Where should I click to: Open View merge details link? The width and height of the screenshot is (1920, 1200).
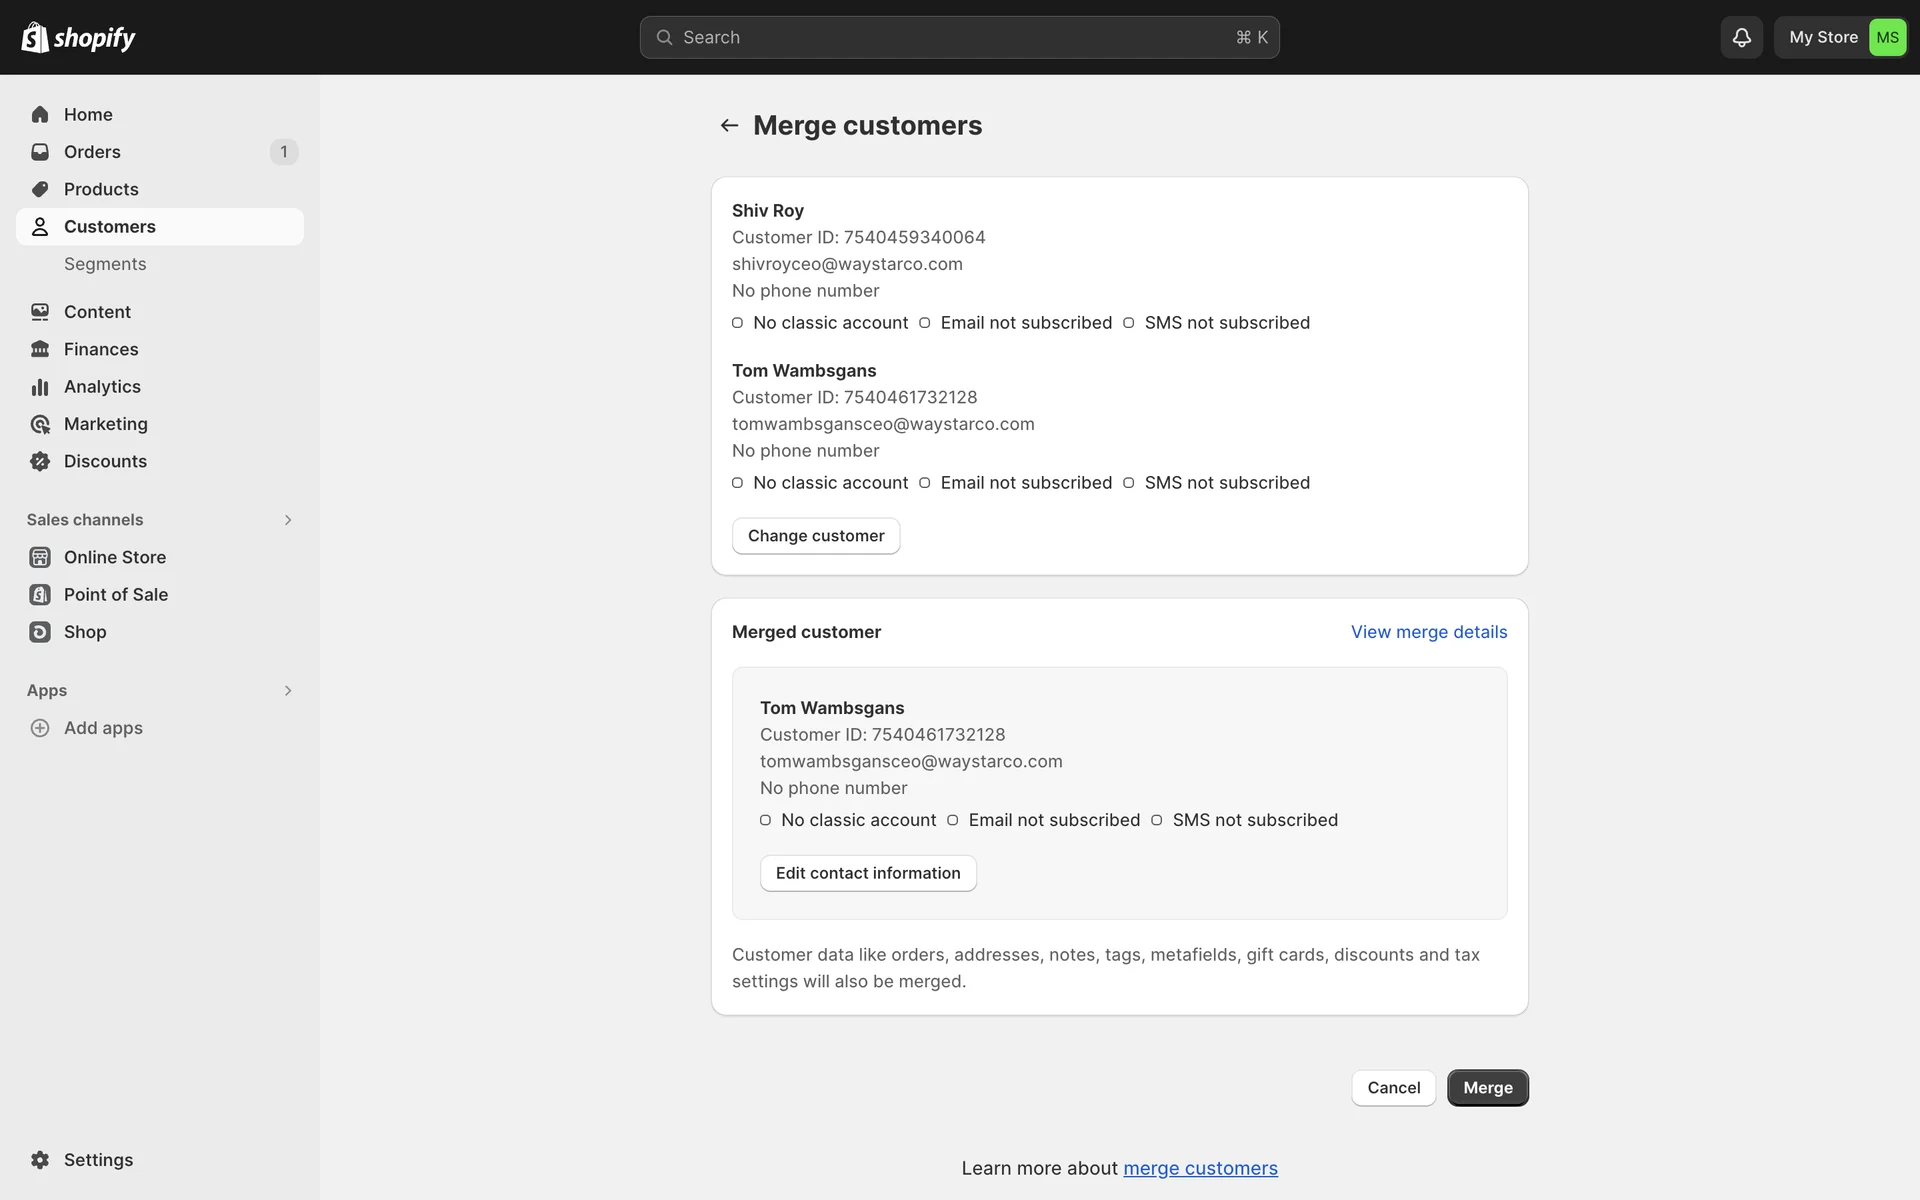pyautogui.click(x=1428, y=632)
